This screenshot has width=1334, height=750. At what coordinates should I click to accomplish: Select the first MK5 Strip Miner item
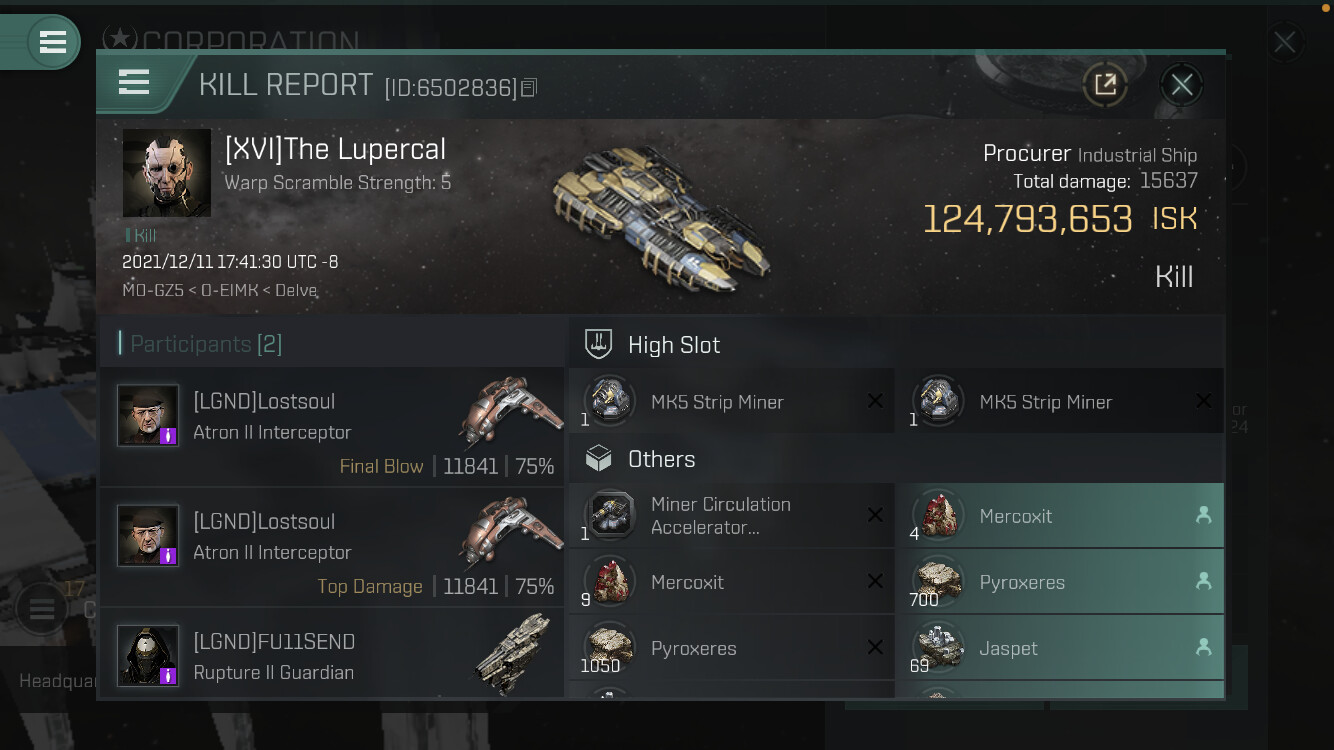click(731, 402)
